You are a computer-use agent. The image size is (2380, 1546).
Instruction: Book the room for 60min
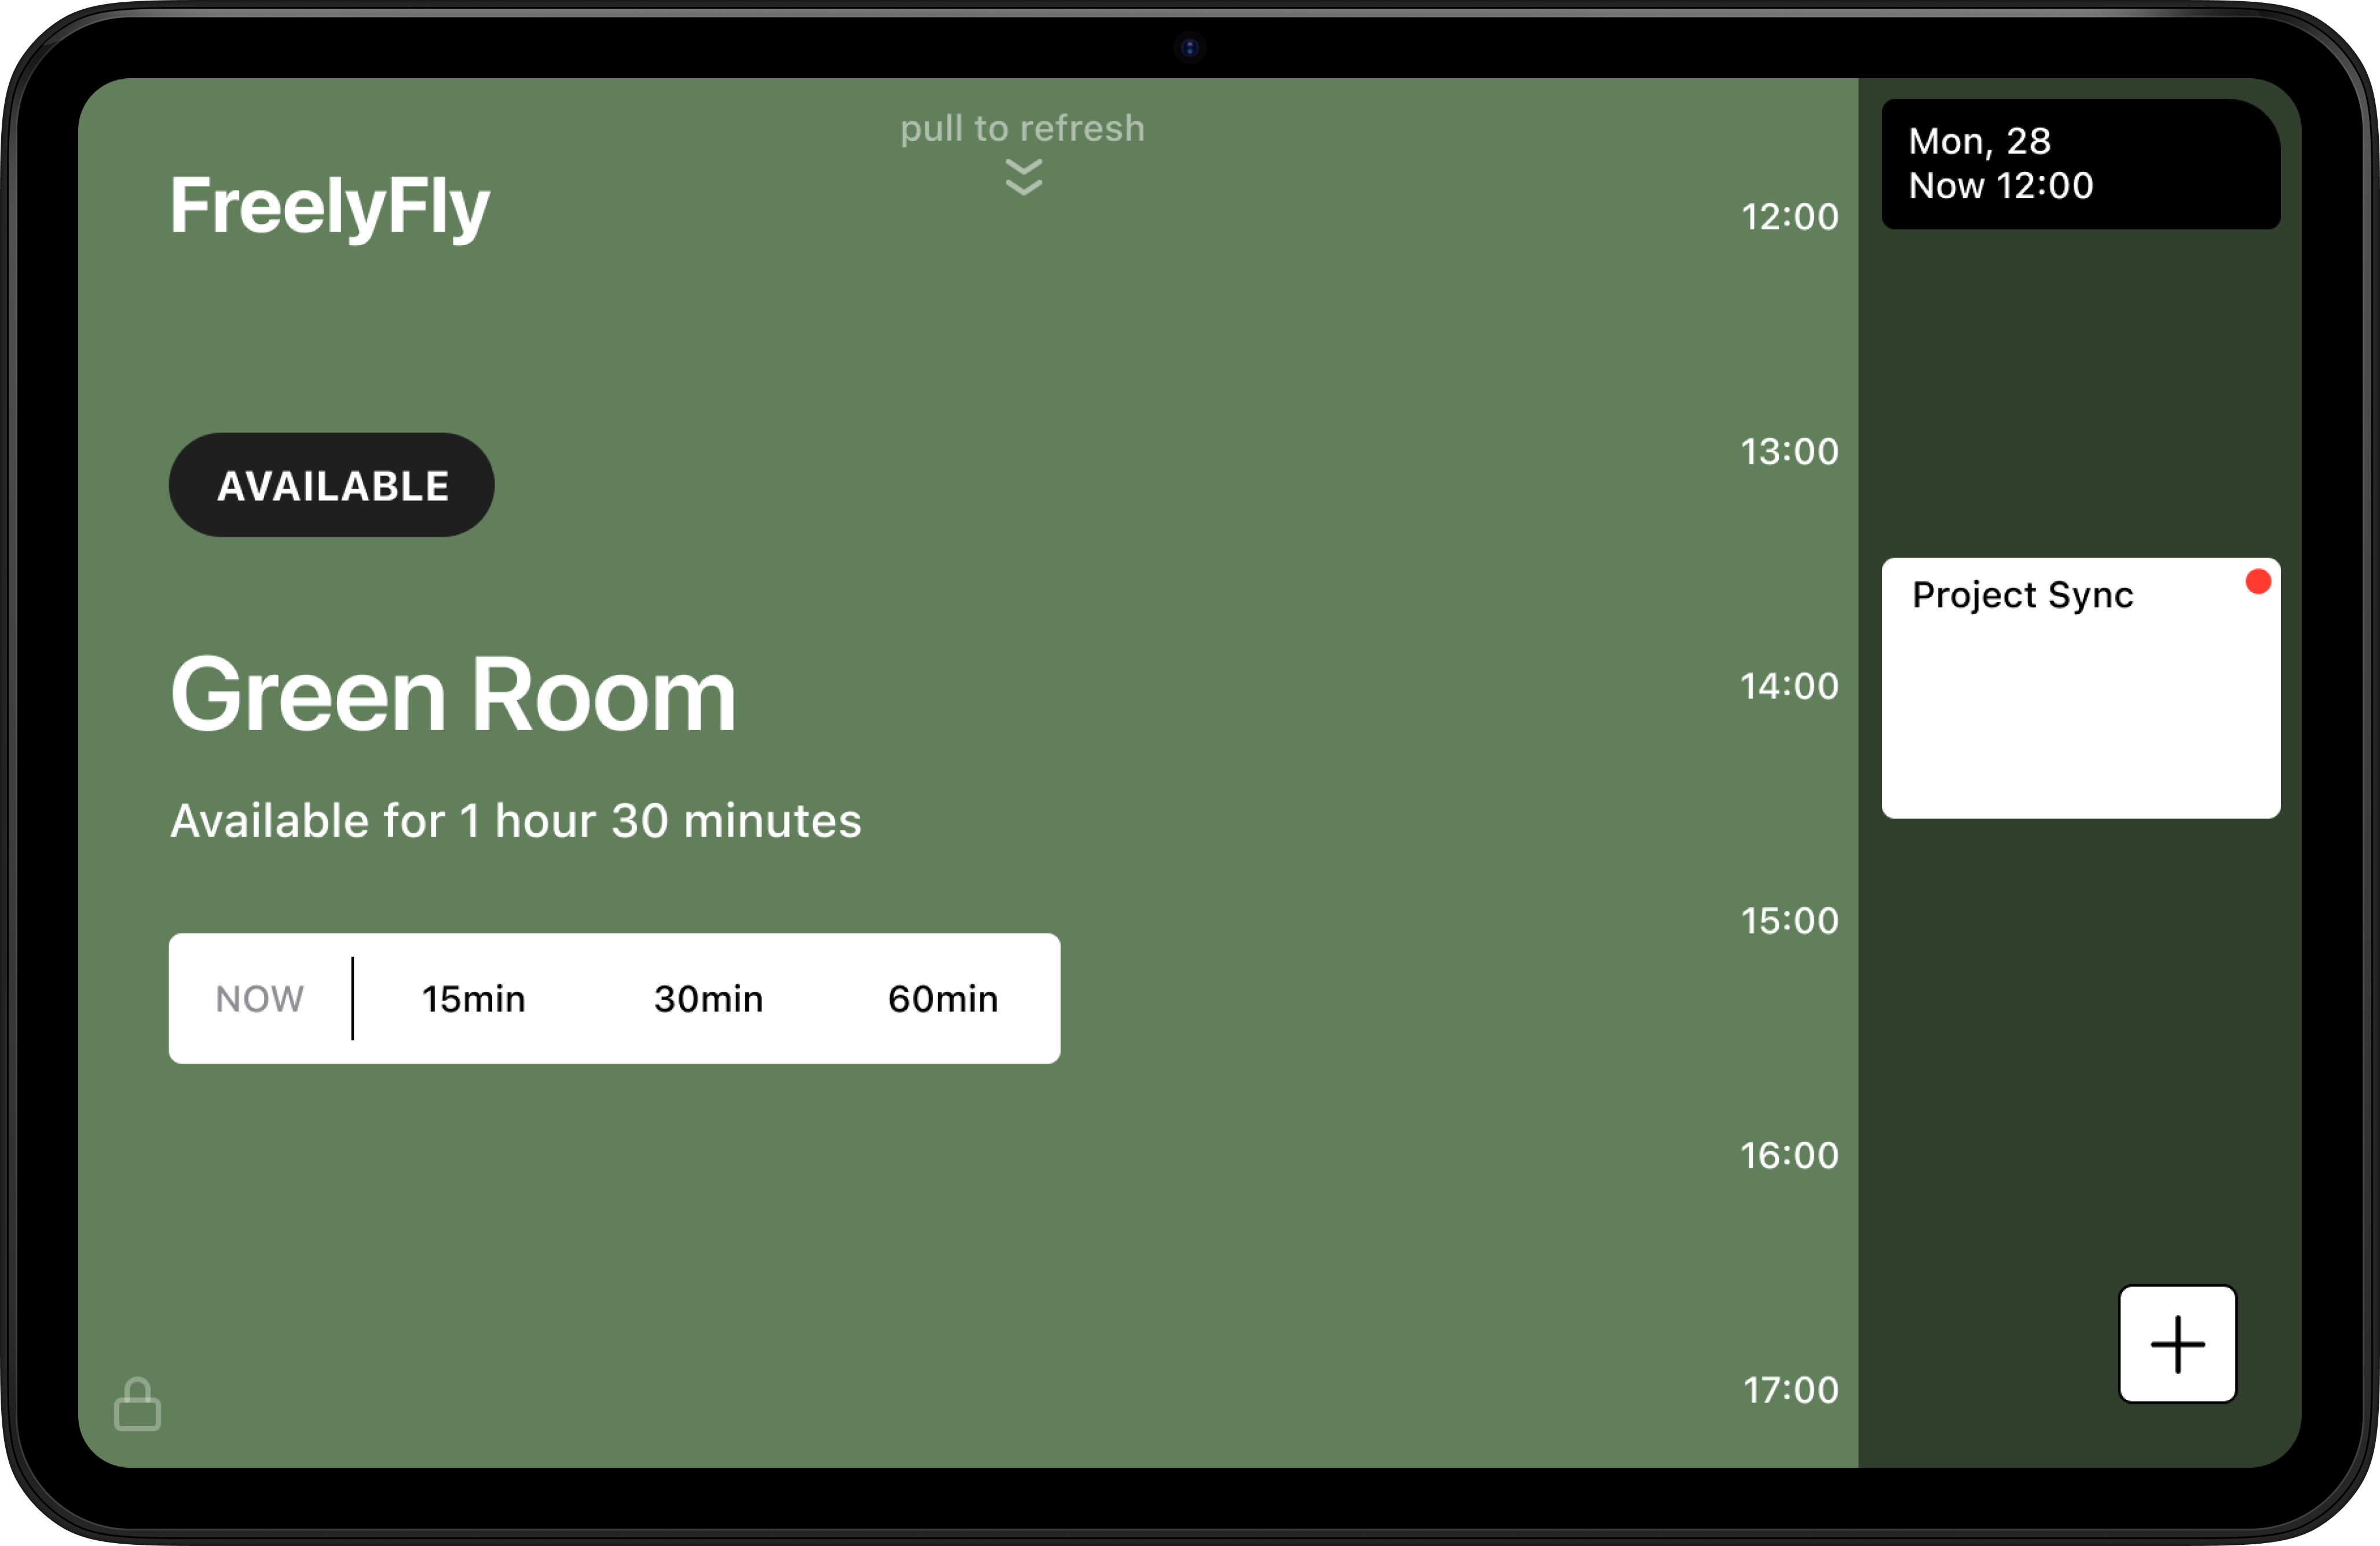942,999
